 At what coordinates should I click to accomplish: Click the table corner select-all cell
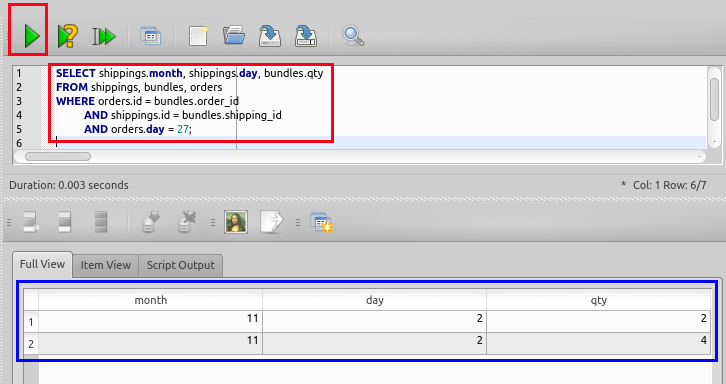click(31, 300)
